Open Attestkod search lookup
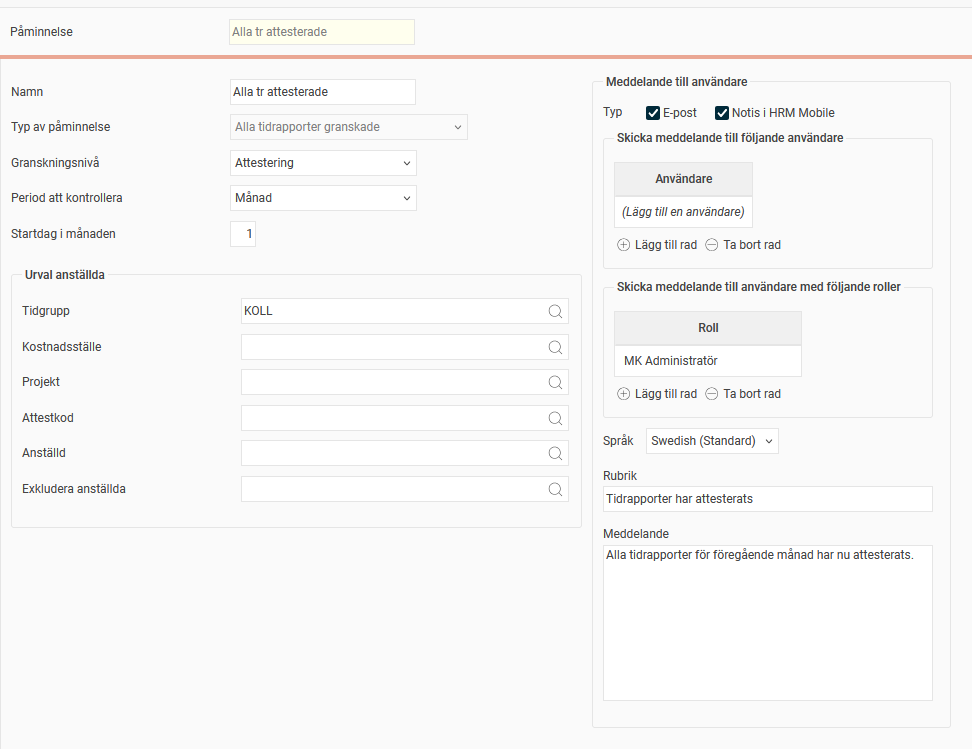Viewport: 972px width, 749px height. pos(555,418)
